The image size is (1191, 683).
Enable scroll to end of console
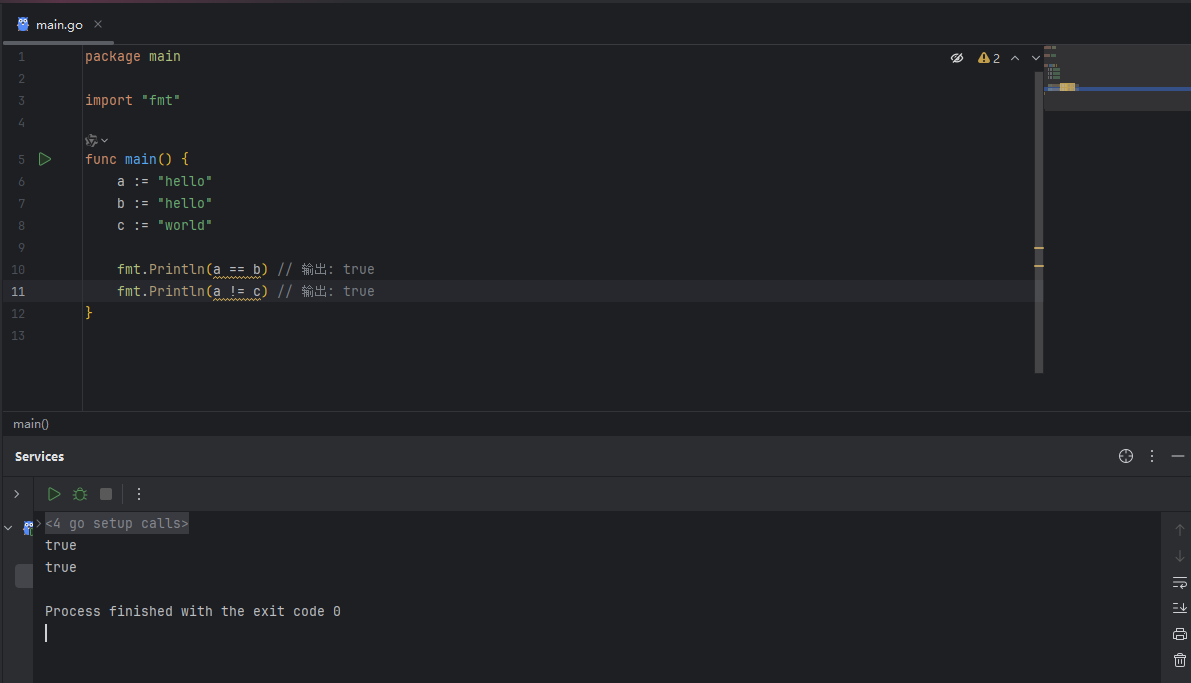[x=1180, y=609]
